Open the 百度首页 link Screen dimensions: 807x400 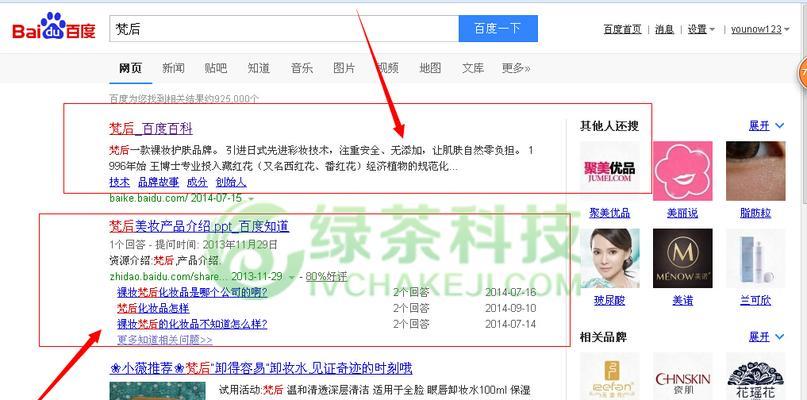point(622,29)
